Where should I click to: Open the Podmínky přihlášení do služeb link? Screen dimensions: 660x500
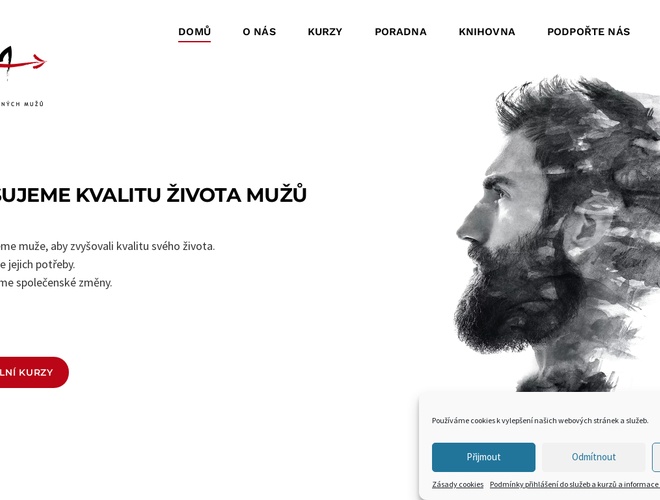tap(575, 484)
